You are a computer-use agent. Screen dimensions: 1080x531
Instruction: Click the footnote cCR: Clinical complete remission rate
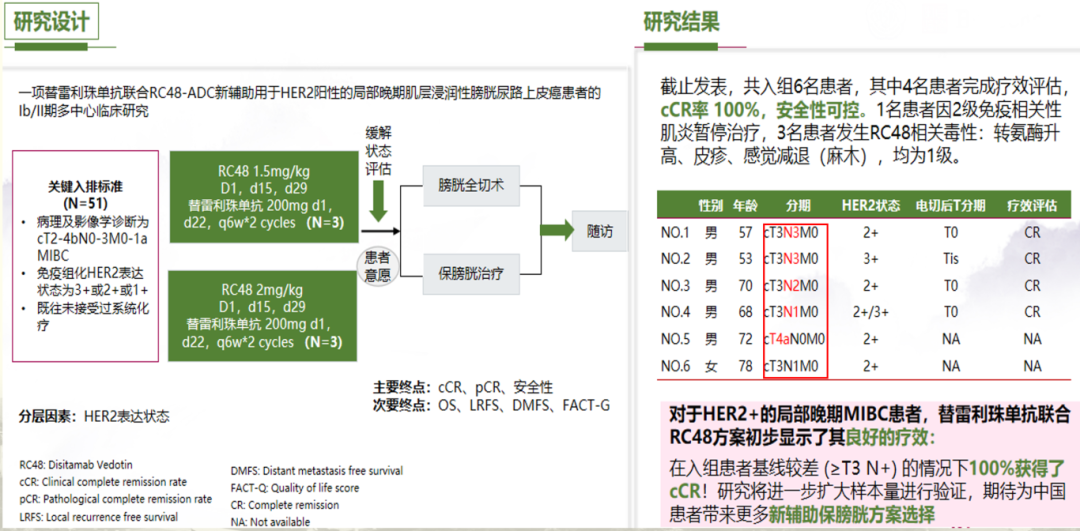click(103, 481)
